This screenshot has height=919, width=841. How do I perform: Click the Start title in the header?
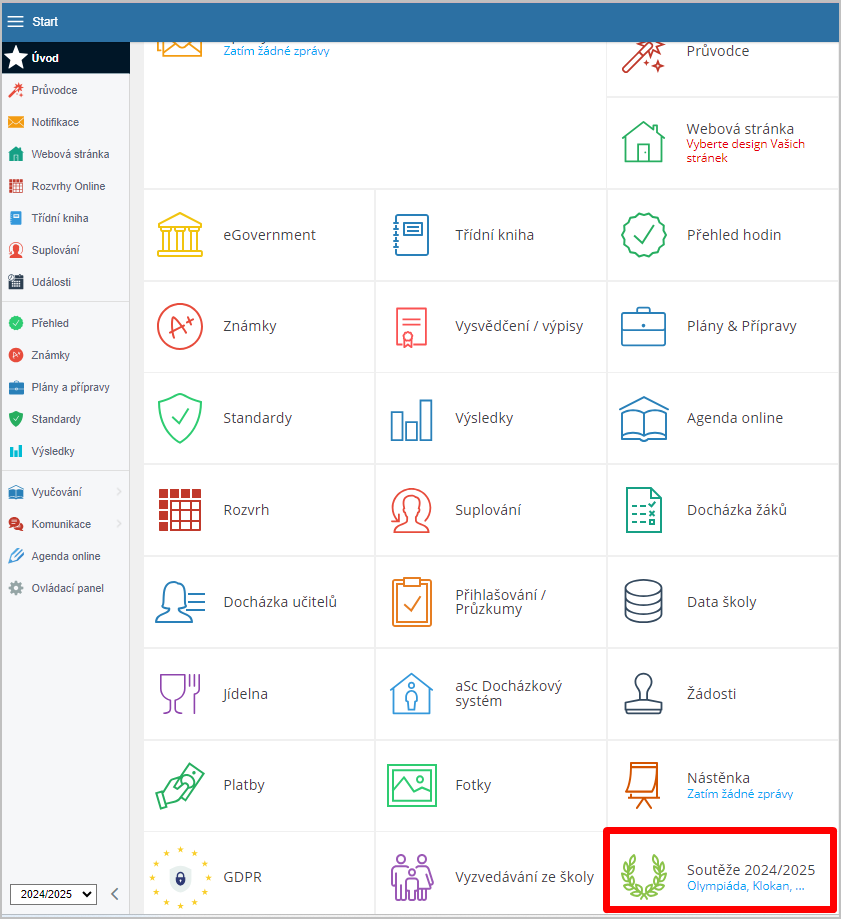pos(45,22)
